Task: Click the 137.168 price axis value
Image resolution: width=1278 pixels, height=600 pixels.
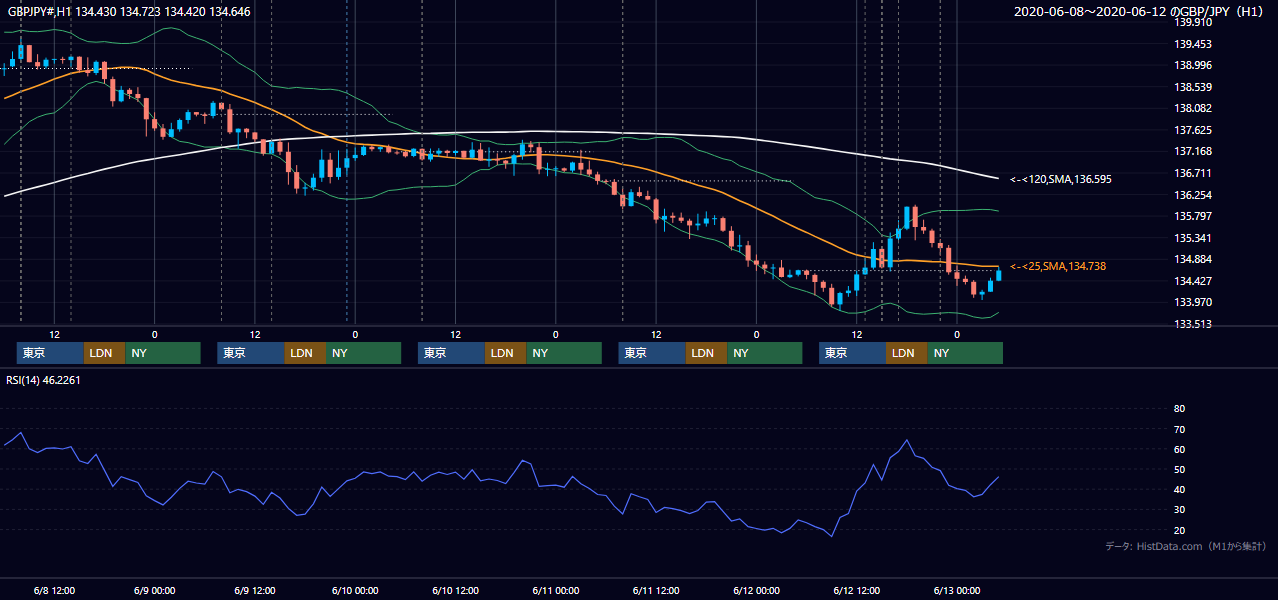Action: coord(1192,152)
